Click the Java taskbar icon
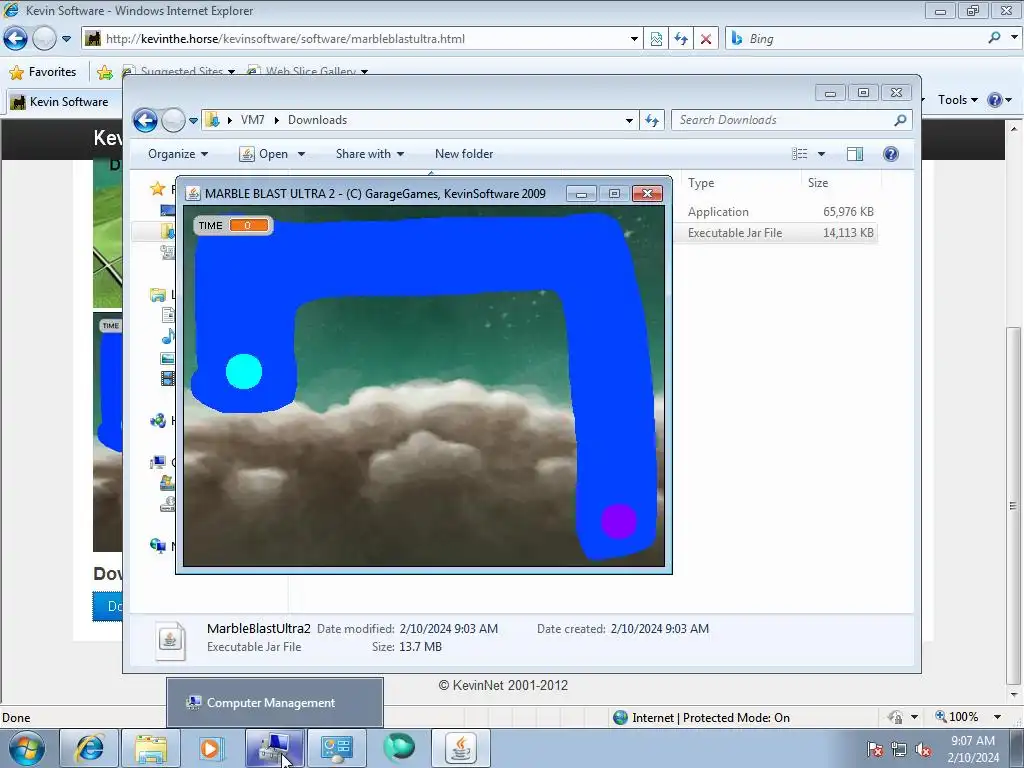Viewport: 1024px width, 768px height. 461,748
